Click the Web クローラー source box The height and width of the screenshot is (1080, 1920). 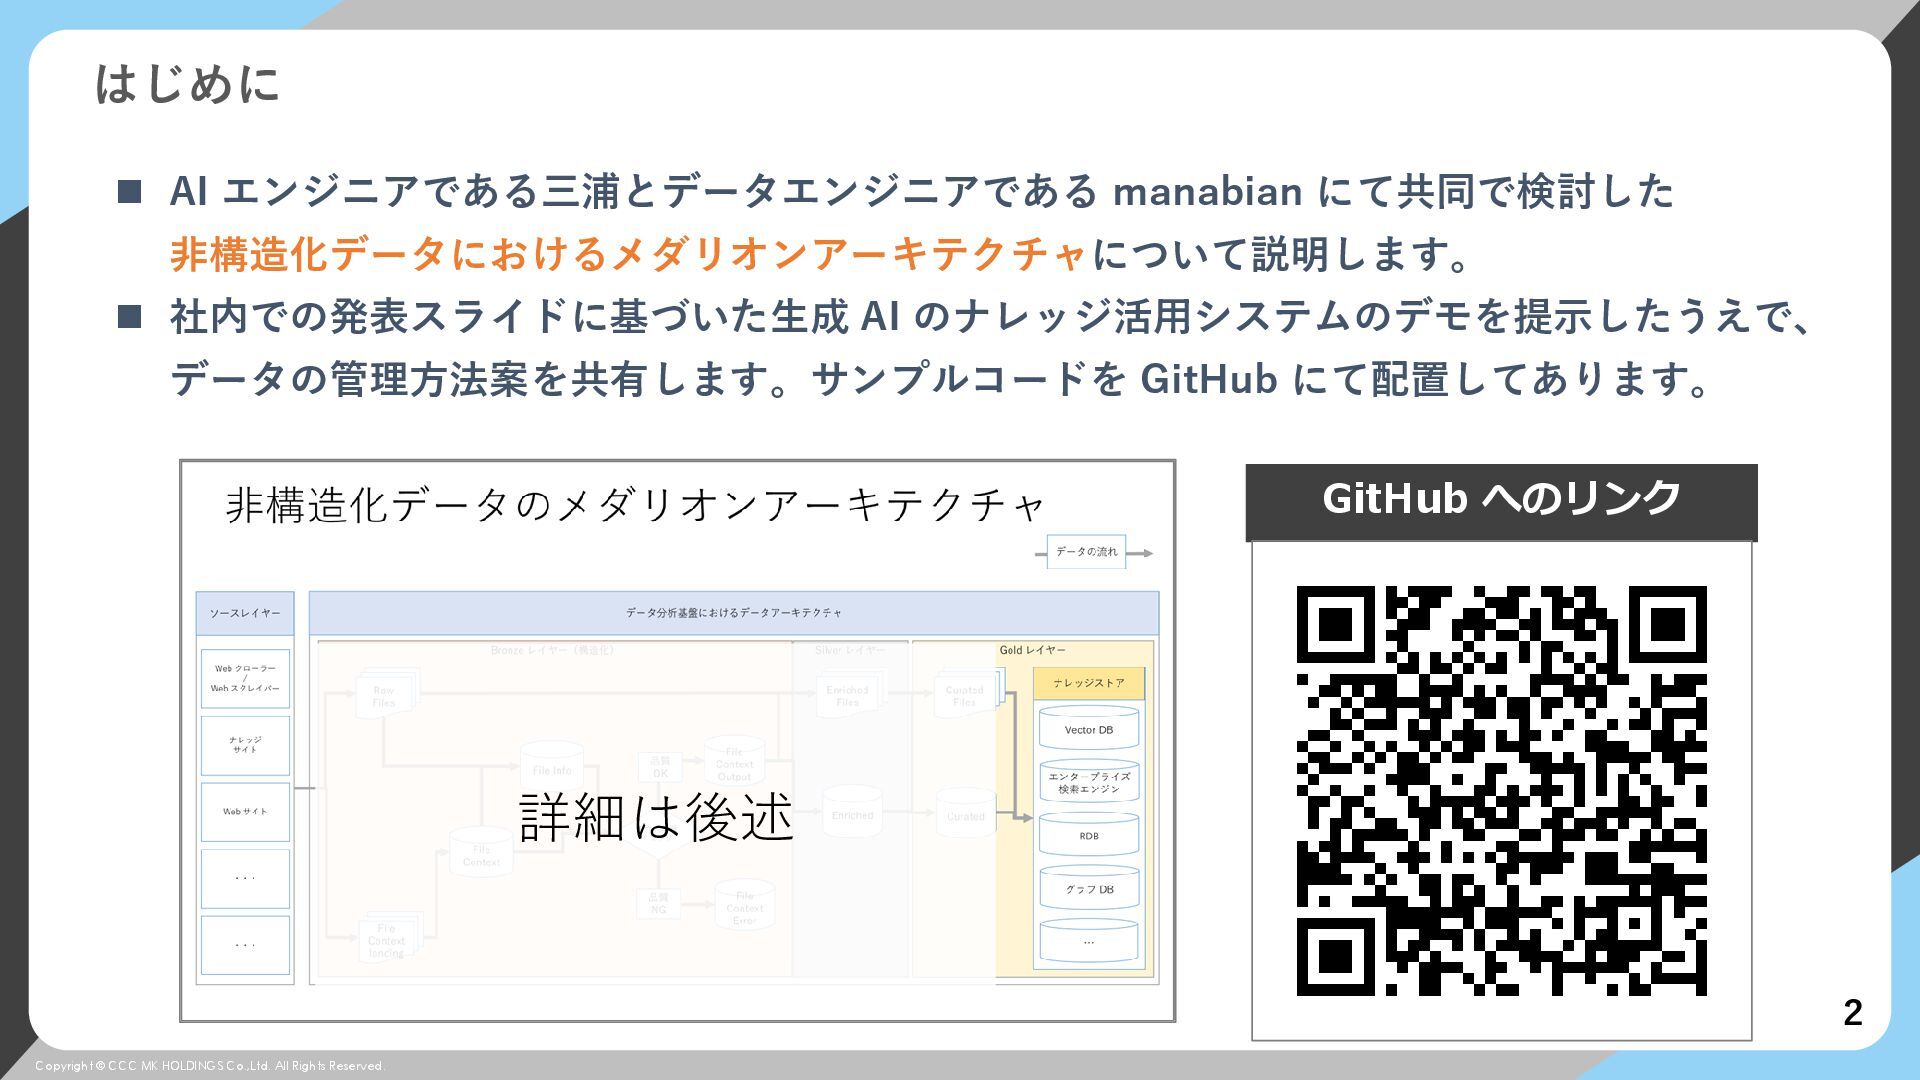245,678
